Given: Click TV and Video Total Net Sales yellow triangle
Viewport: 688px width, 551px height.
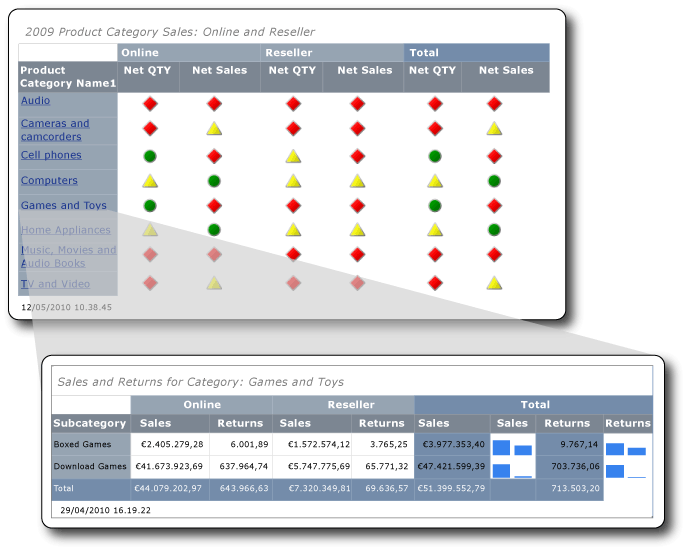Looking at the screenshot, I should coord(494,283).
